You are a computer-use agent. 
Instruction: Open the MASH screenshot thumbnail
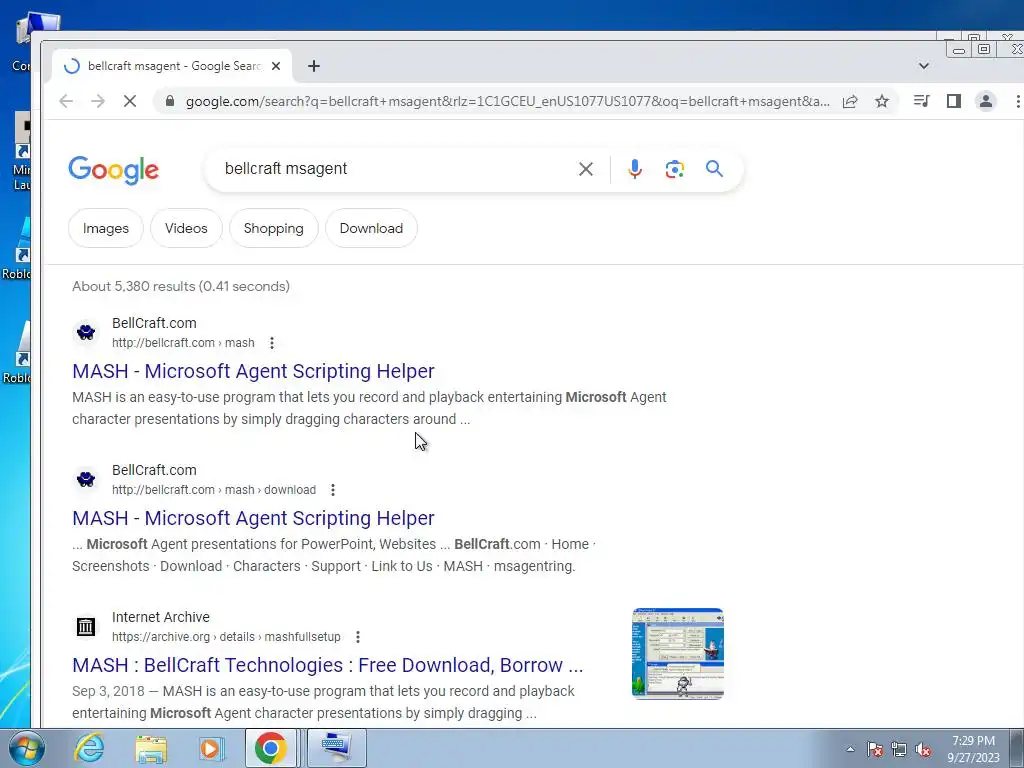[678, 654]
